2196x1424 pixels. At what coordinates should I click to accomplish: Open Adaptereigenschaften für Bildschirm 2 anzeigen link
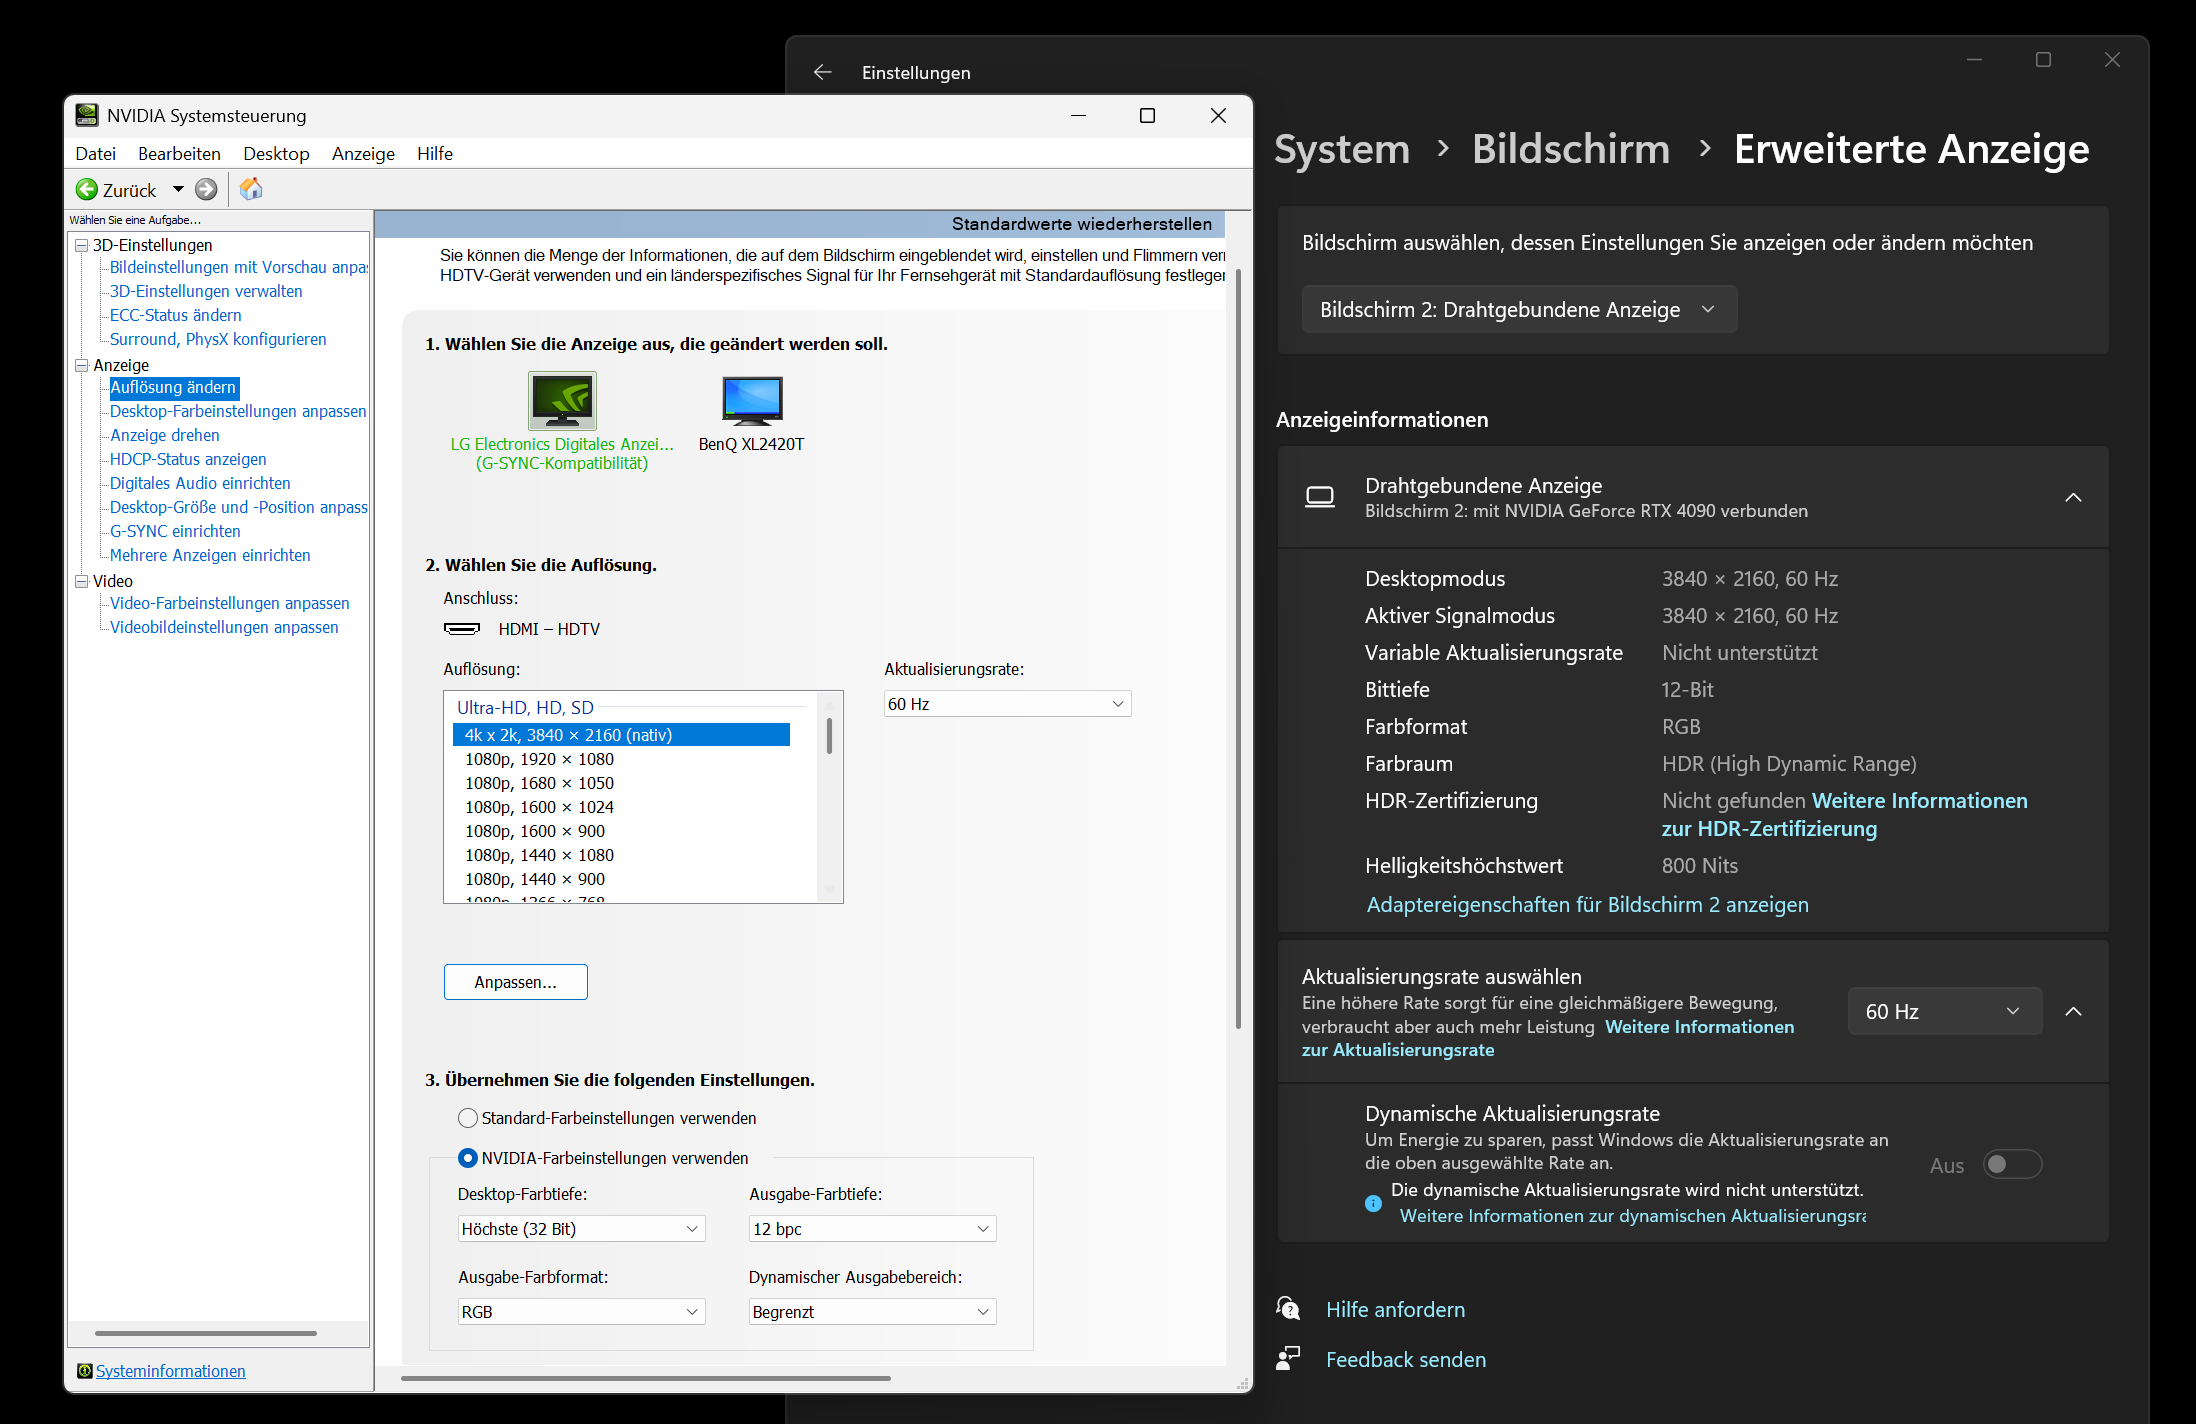[x=1587, y=905]
